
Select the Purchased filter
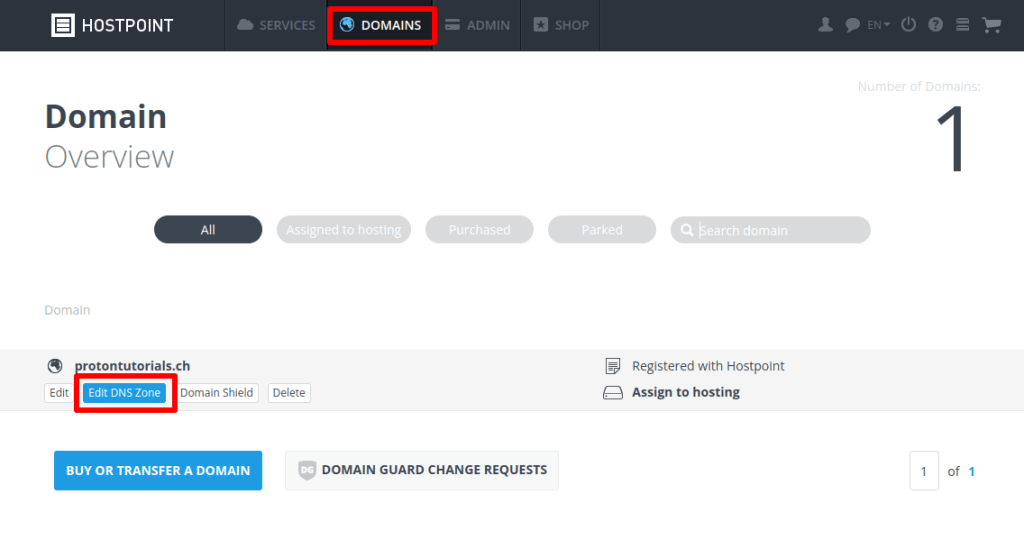point(479,230)
